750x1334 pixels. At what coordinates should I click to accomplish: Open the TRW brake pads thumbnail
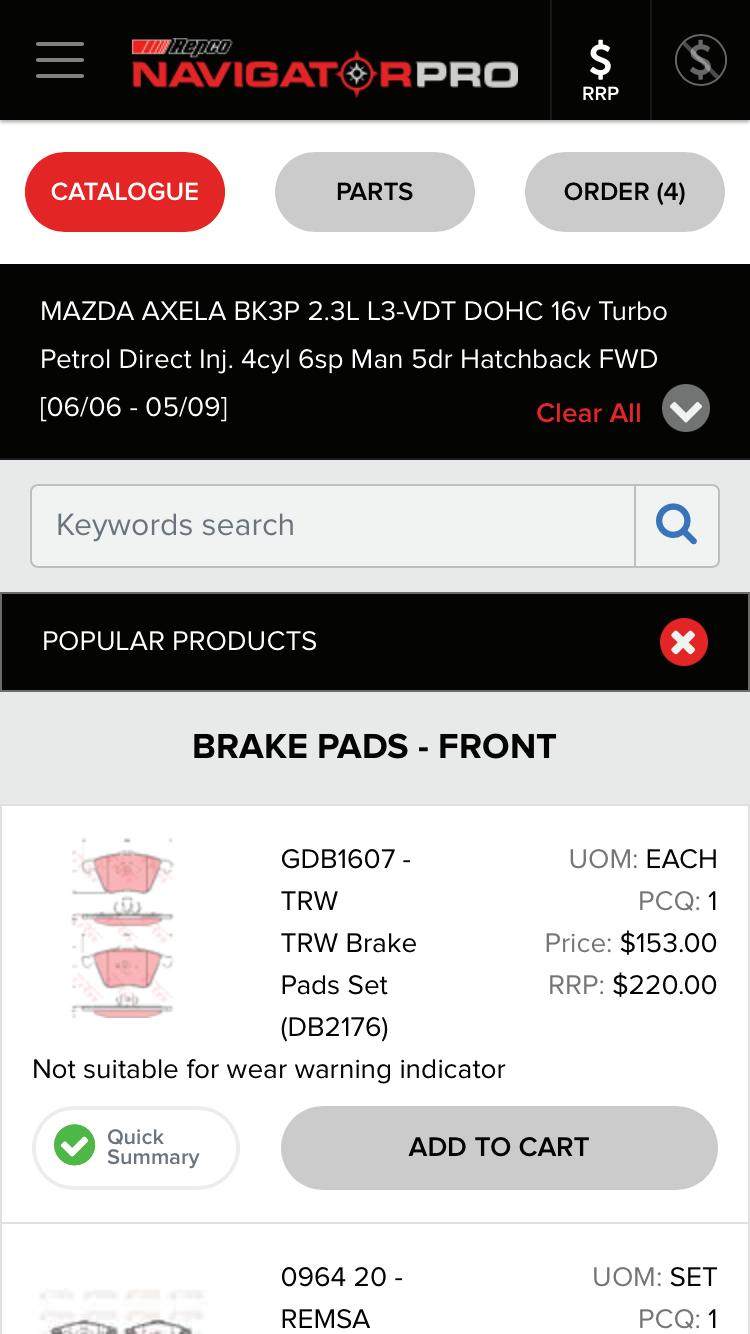coord(122,928)
